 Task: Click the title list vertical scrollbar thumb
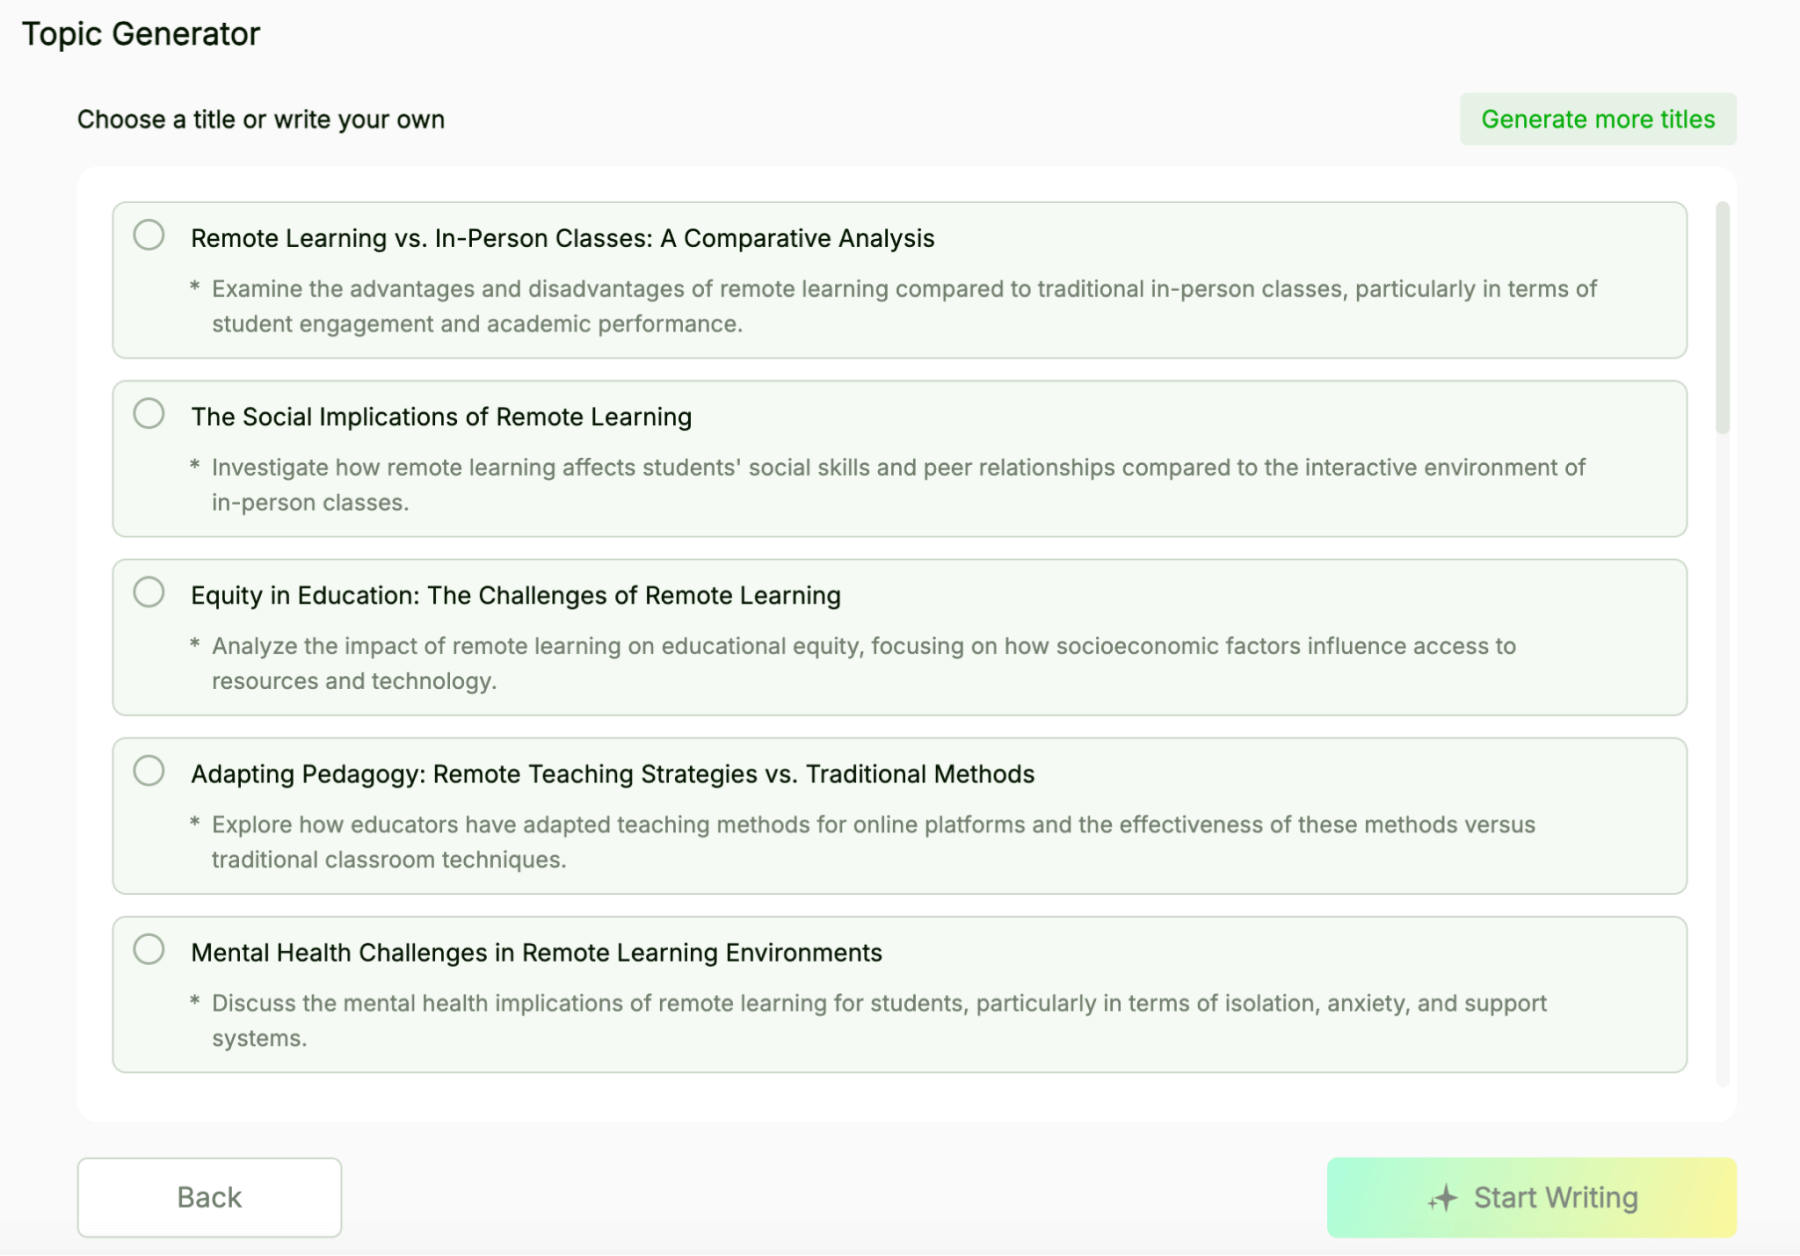pos(1722,318)
